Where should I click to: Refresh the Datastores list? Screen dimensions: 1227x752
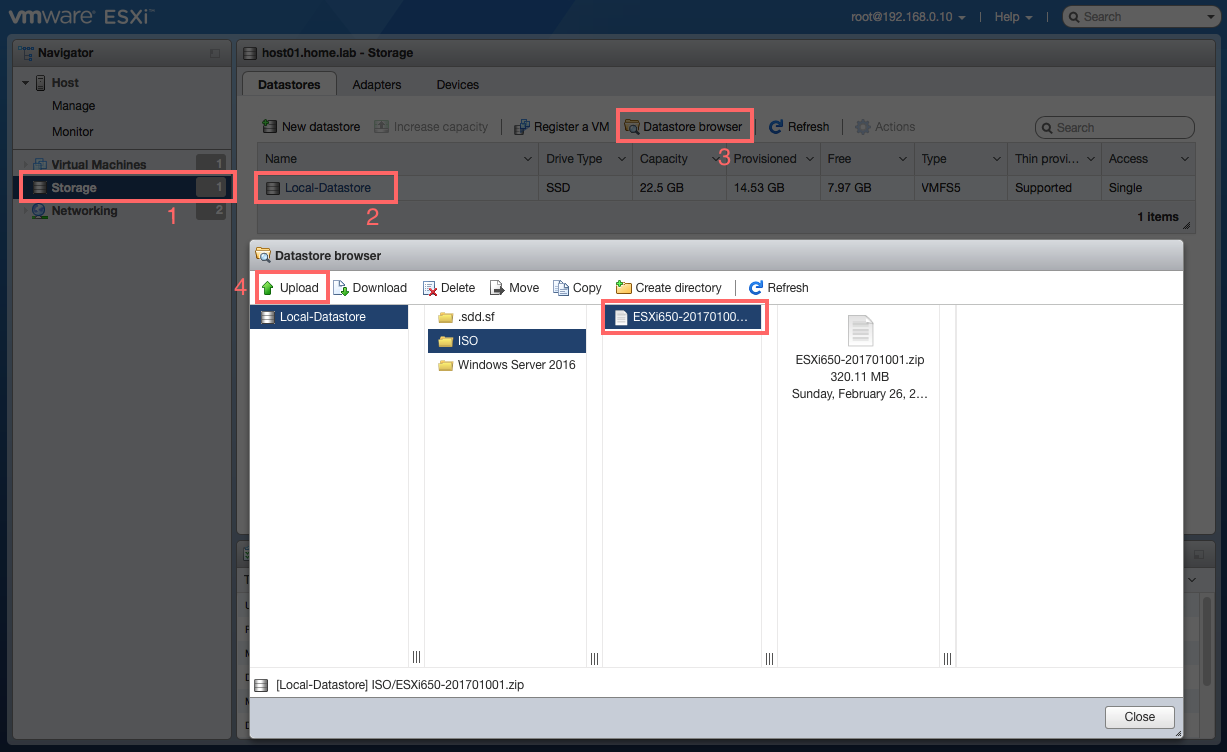point(799,126)
